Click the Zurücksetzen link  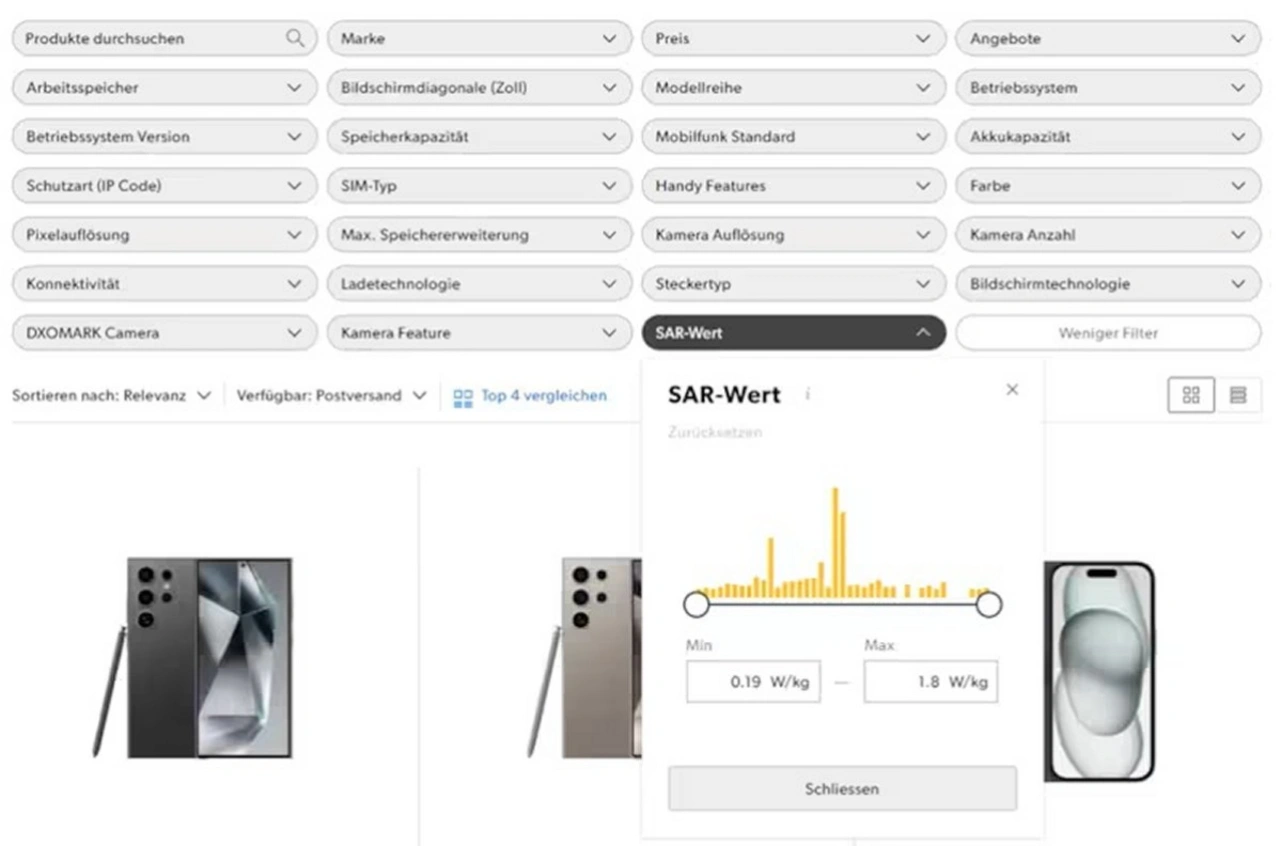(714, 433)
